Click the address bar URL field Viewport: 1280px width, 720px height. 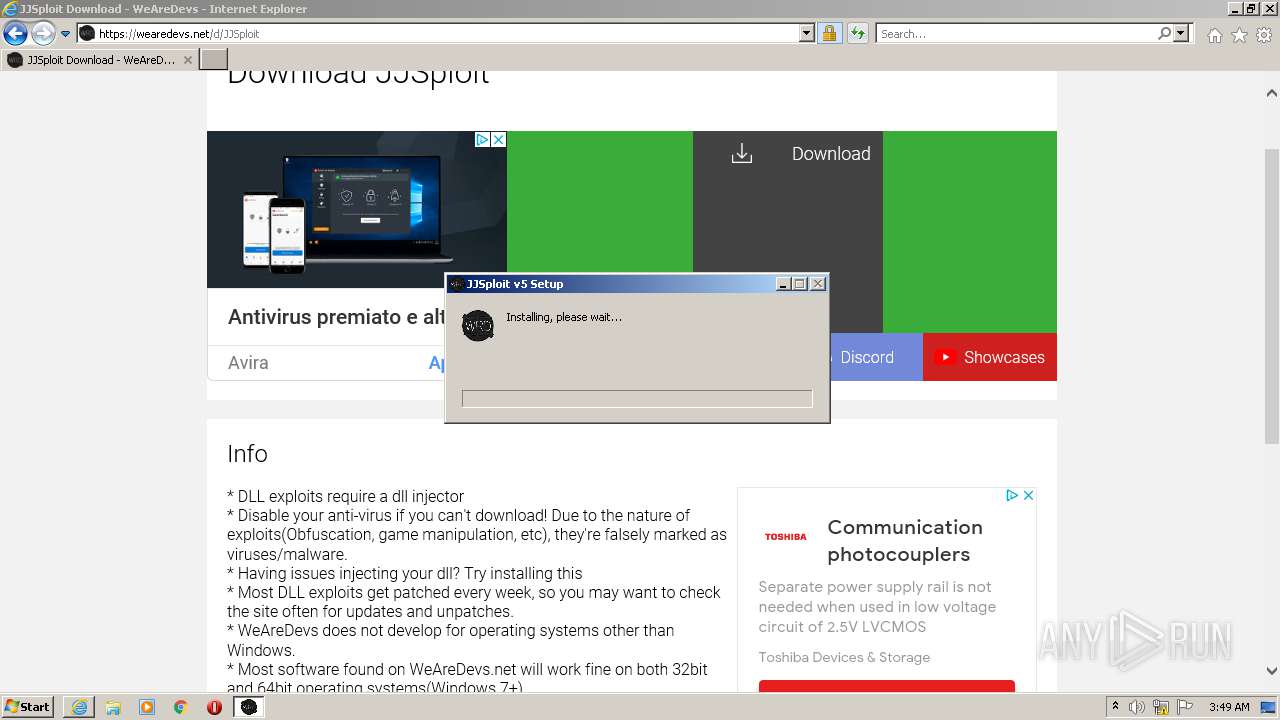[x=438, y=34]
